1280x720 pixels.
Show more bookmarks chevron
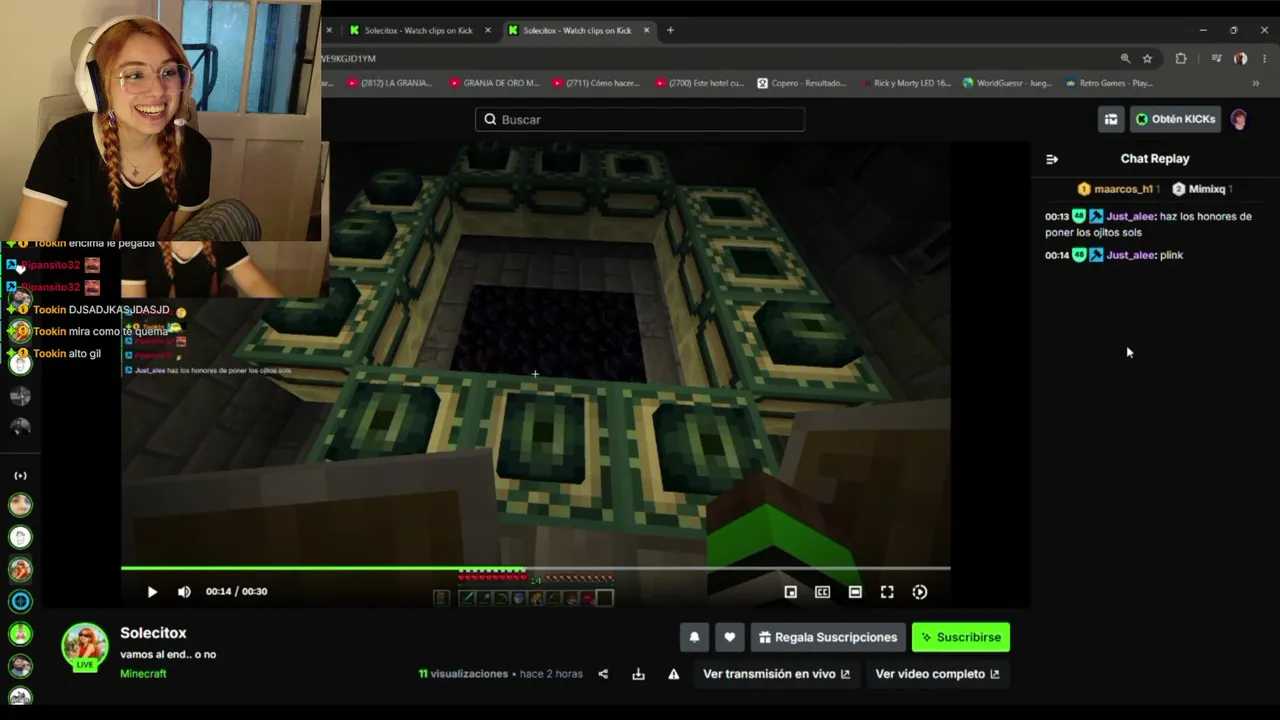point(1256,84)
